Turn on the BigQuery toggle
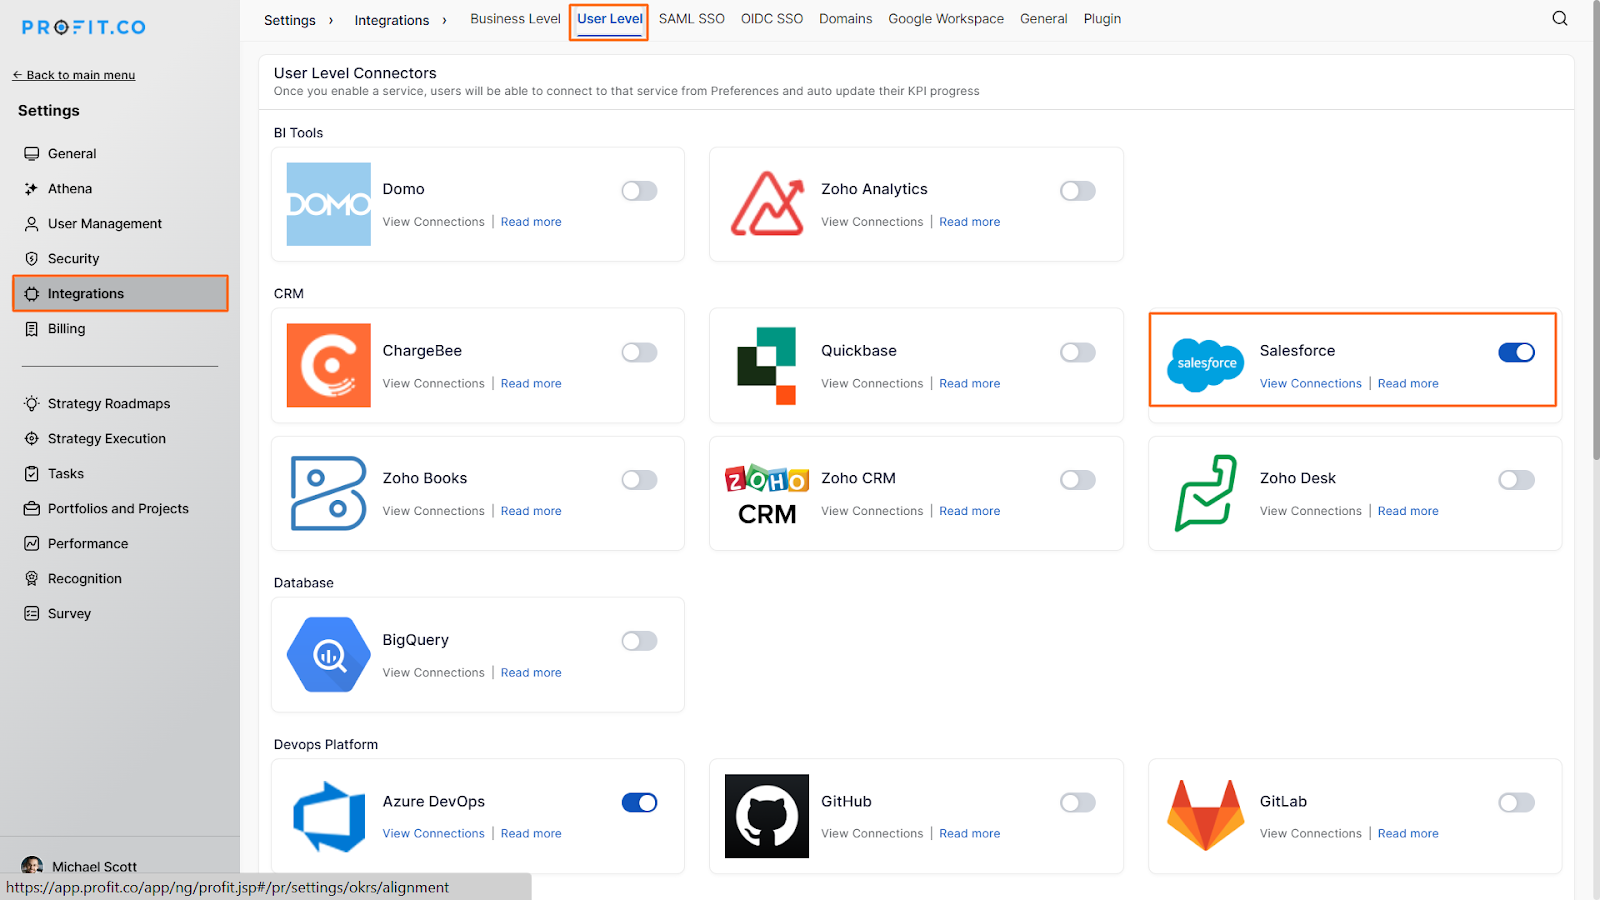 tap(639, 641)
